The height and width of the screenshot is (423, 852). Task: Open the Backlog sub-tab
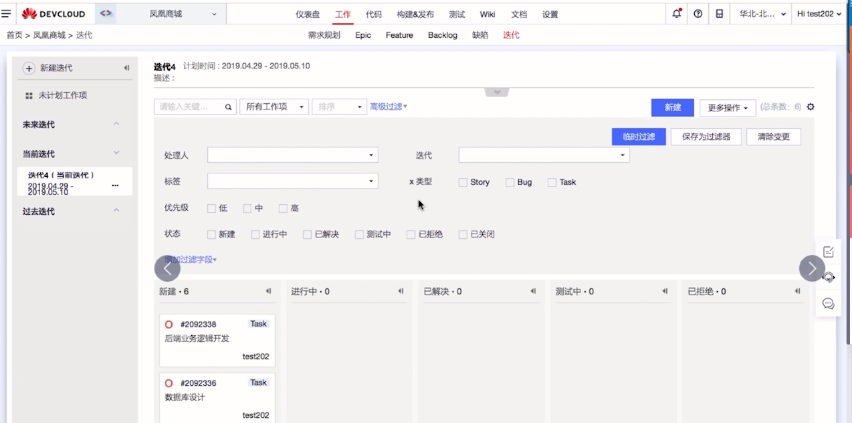pyautogui.click(x=442, y=35)
